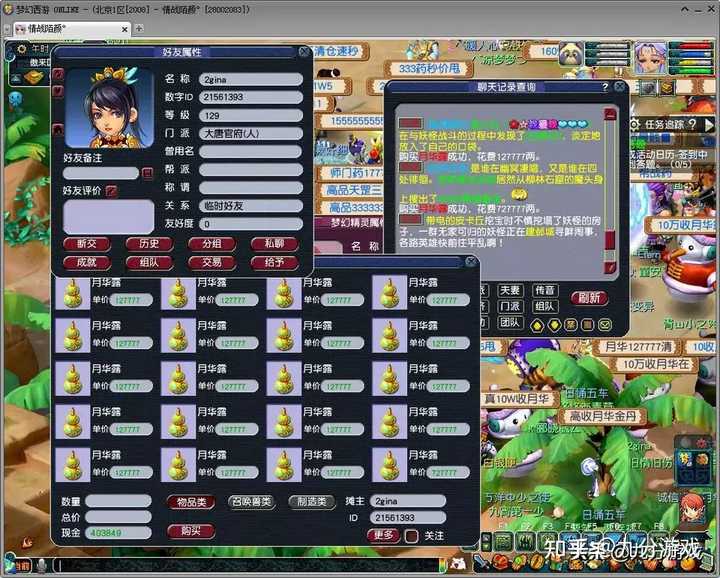Click the stall sign '真10W收月华'
Screen dimensions: 720x578
click(517, 399)
